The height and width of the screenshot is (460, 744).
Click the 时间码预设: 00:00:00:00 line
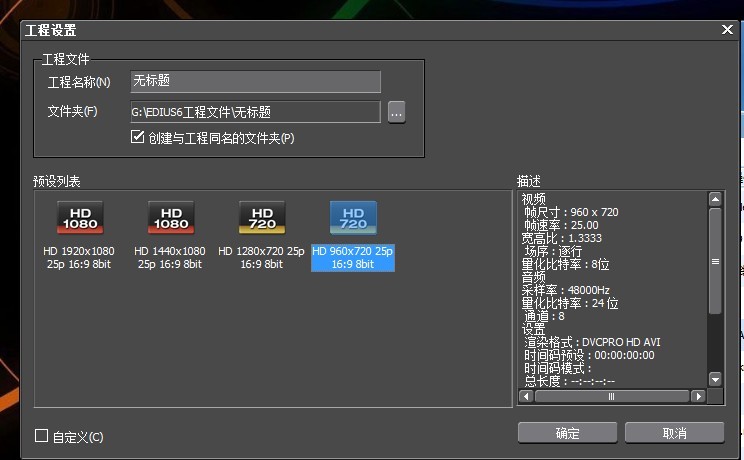[589, 355]
